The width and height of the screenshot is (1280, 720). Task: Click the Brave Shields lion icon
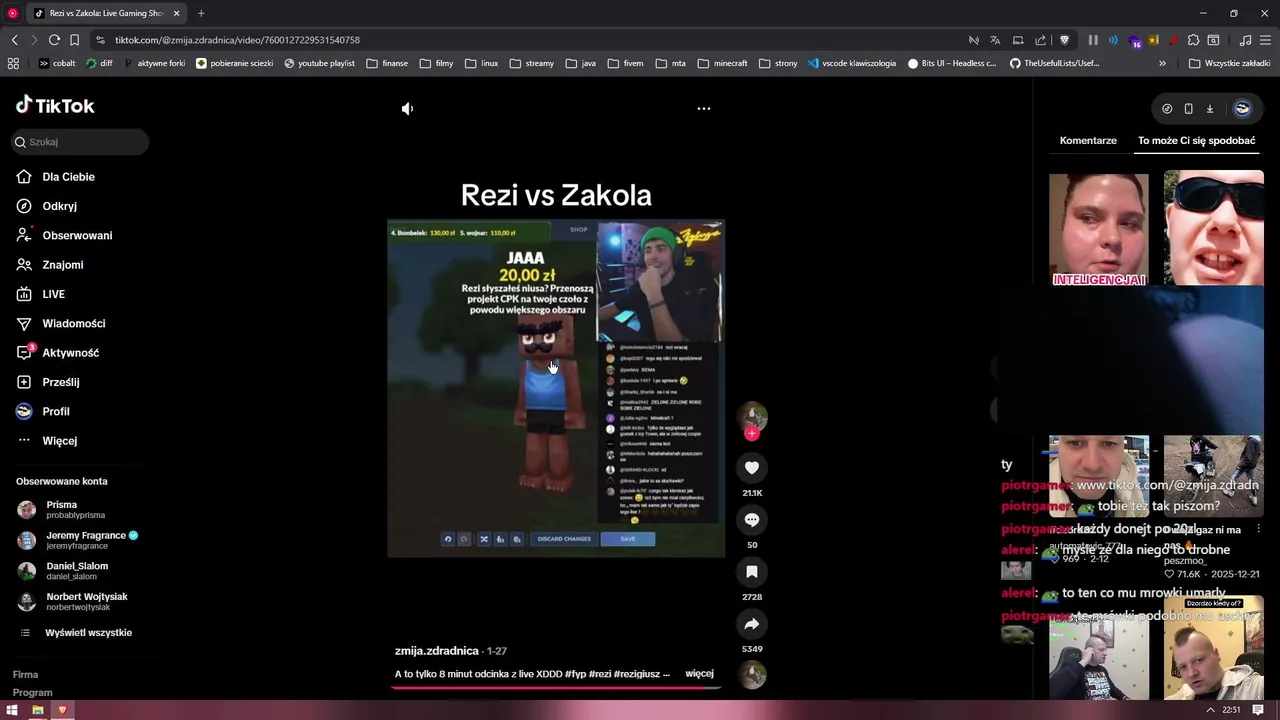(x=1064, y=40)
